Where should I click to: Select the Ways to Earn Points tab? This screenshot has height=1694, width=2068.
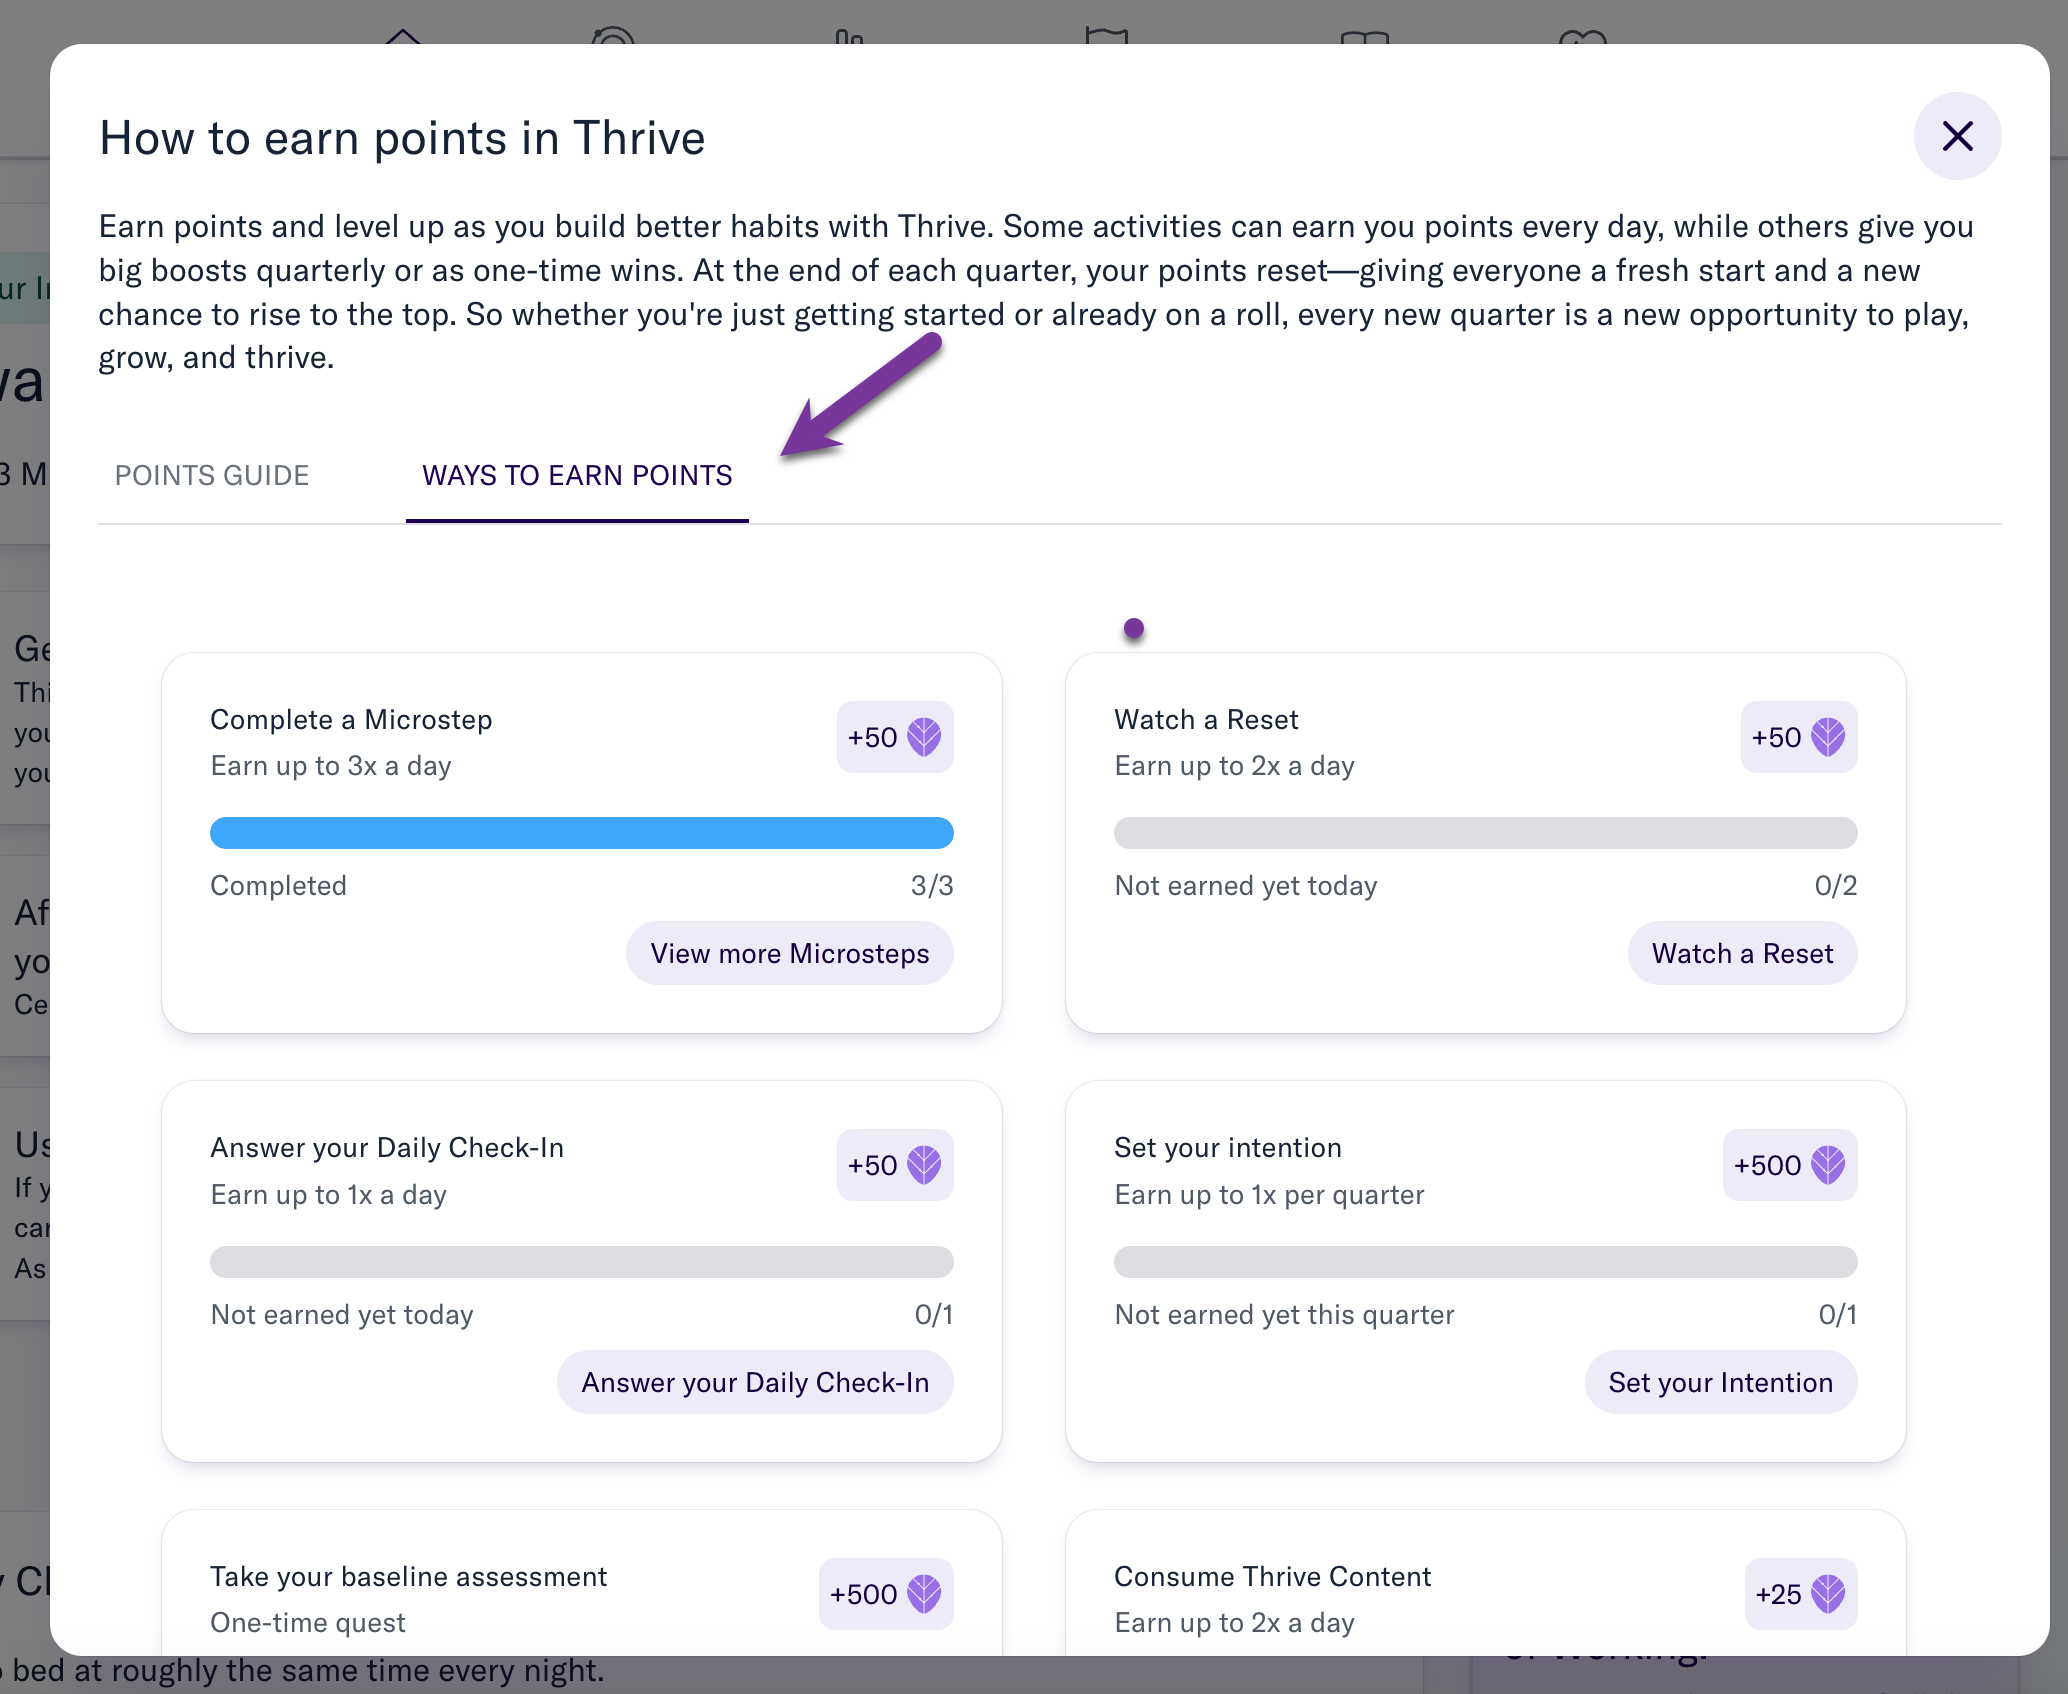[x=577, y=475]
